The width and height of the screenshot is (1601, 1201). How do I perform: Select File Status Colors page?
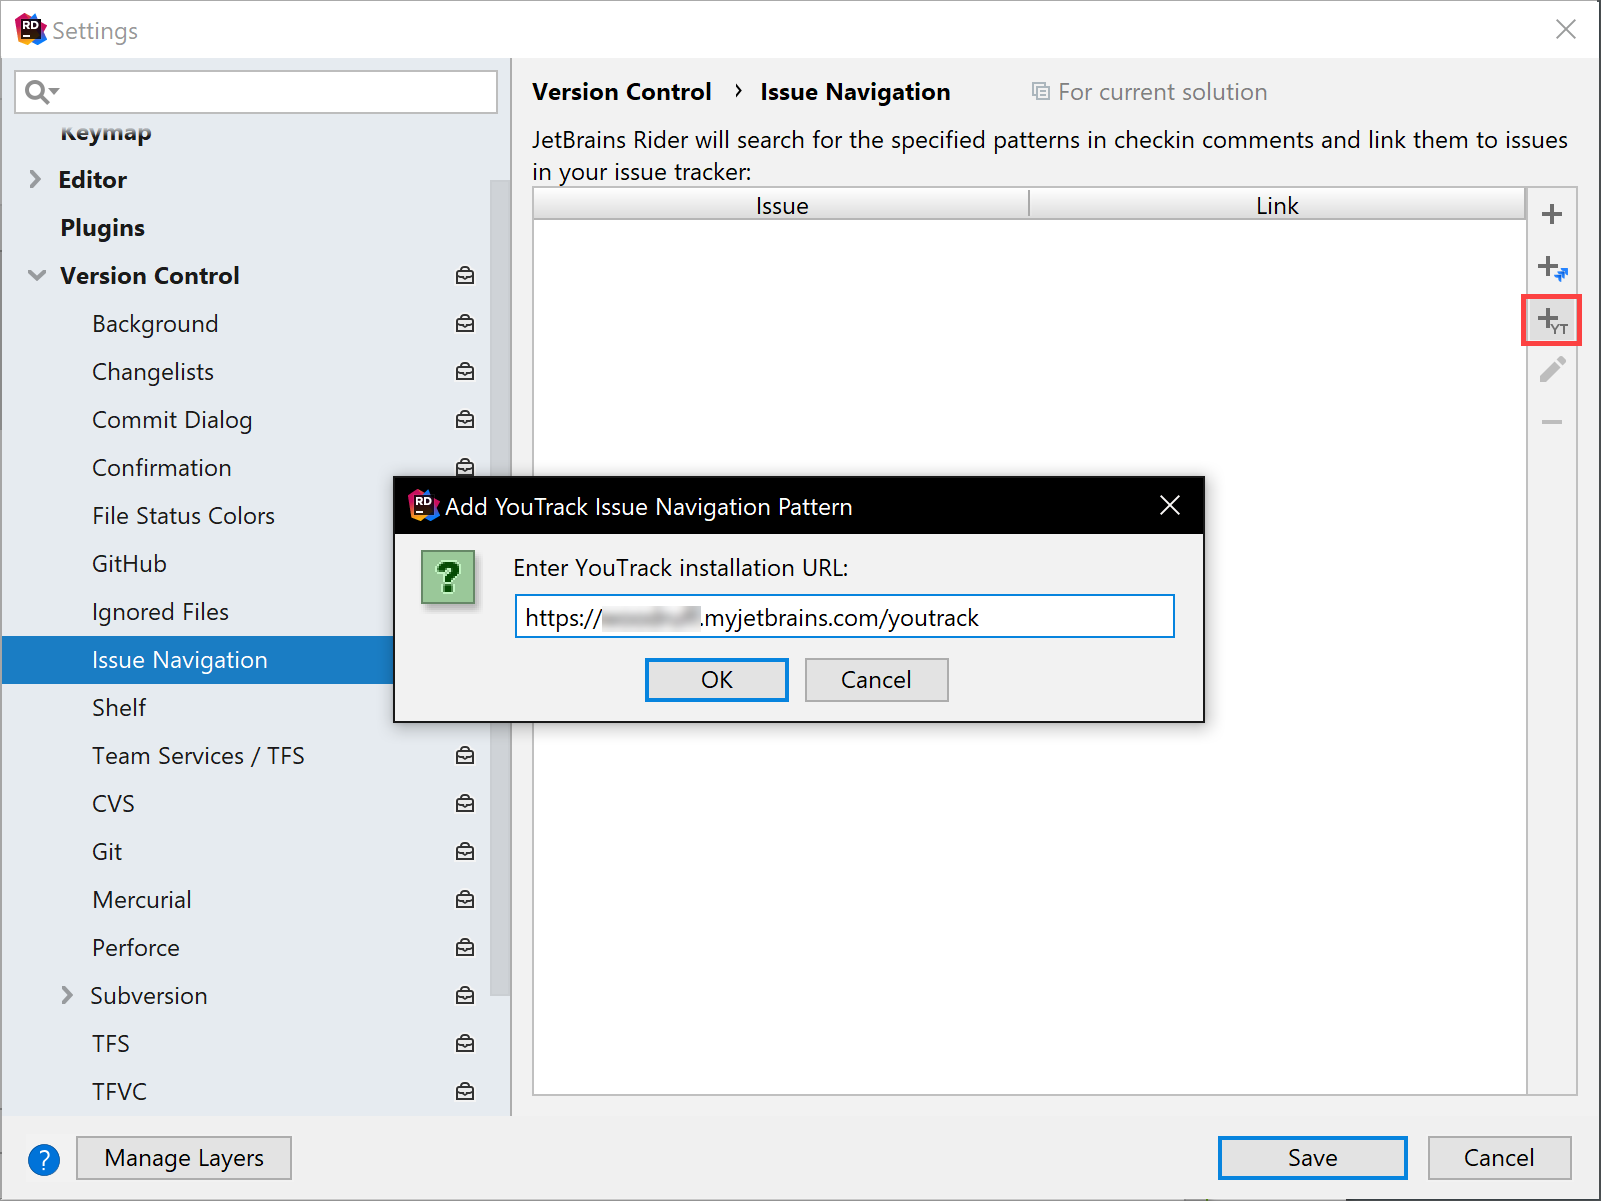[x=183, y=516]
